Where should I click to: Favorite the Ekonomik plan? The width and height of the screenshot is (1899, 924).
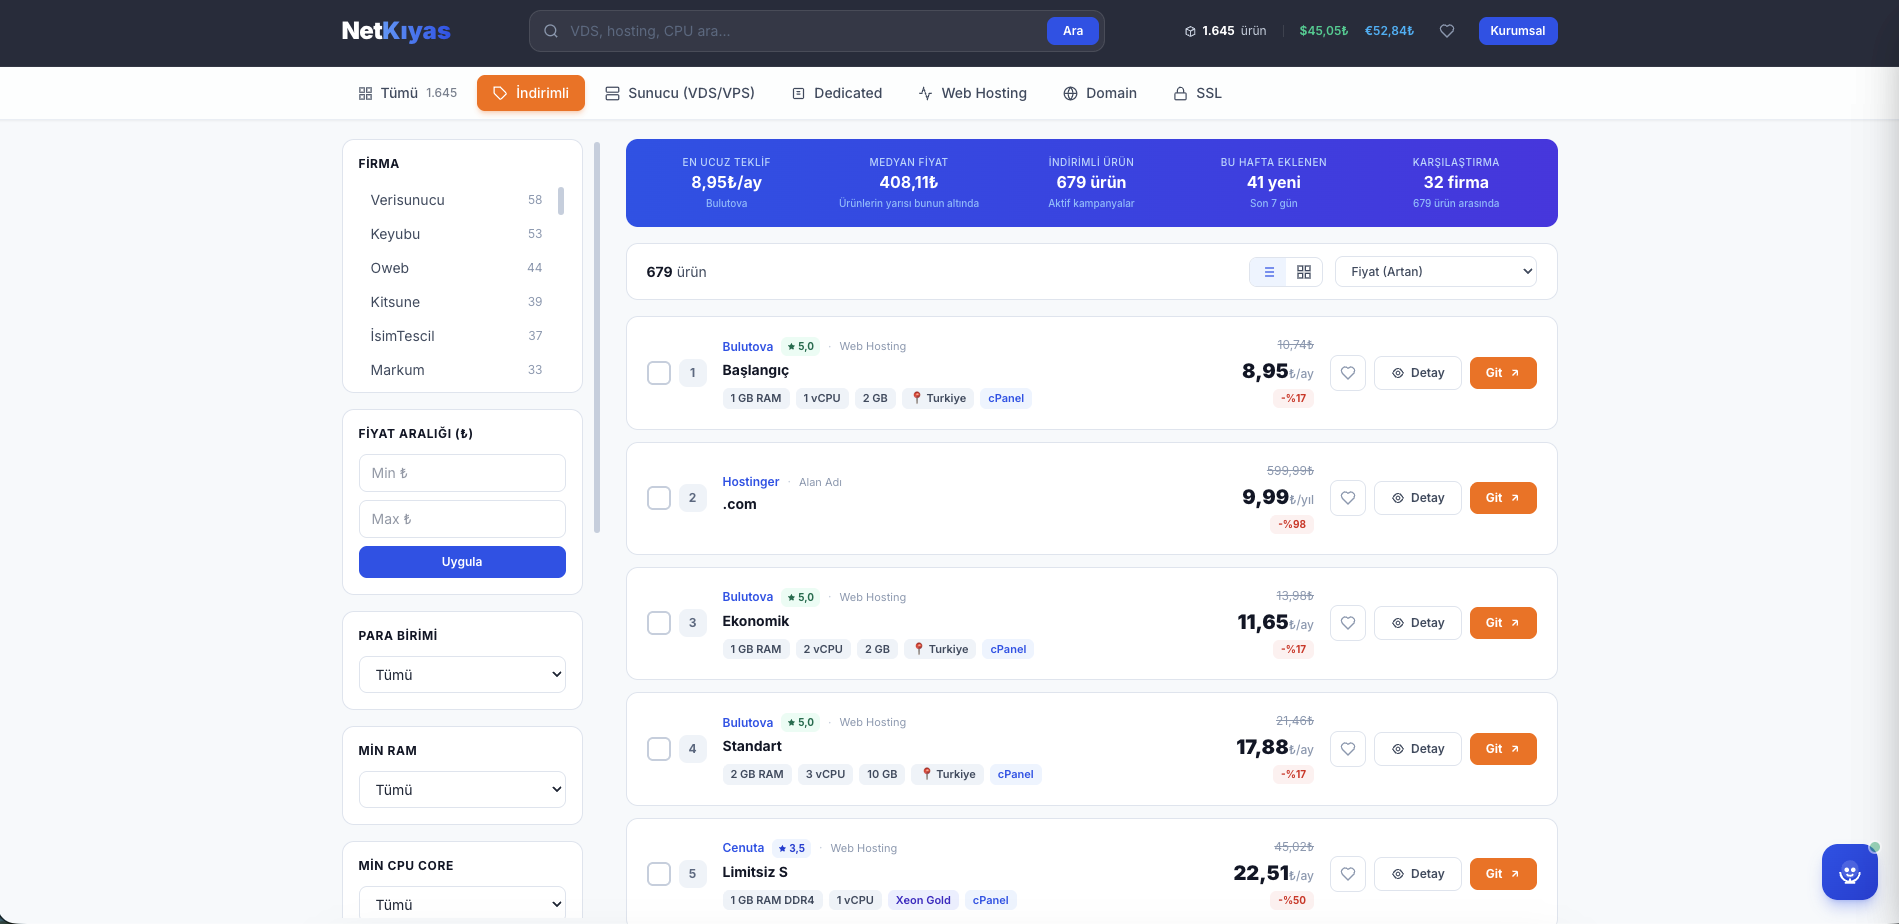1348,623
